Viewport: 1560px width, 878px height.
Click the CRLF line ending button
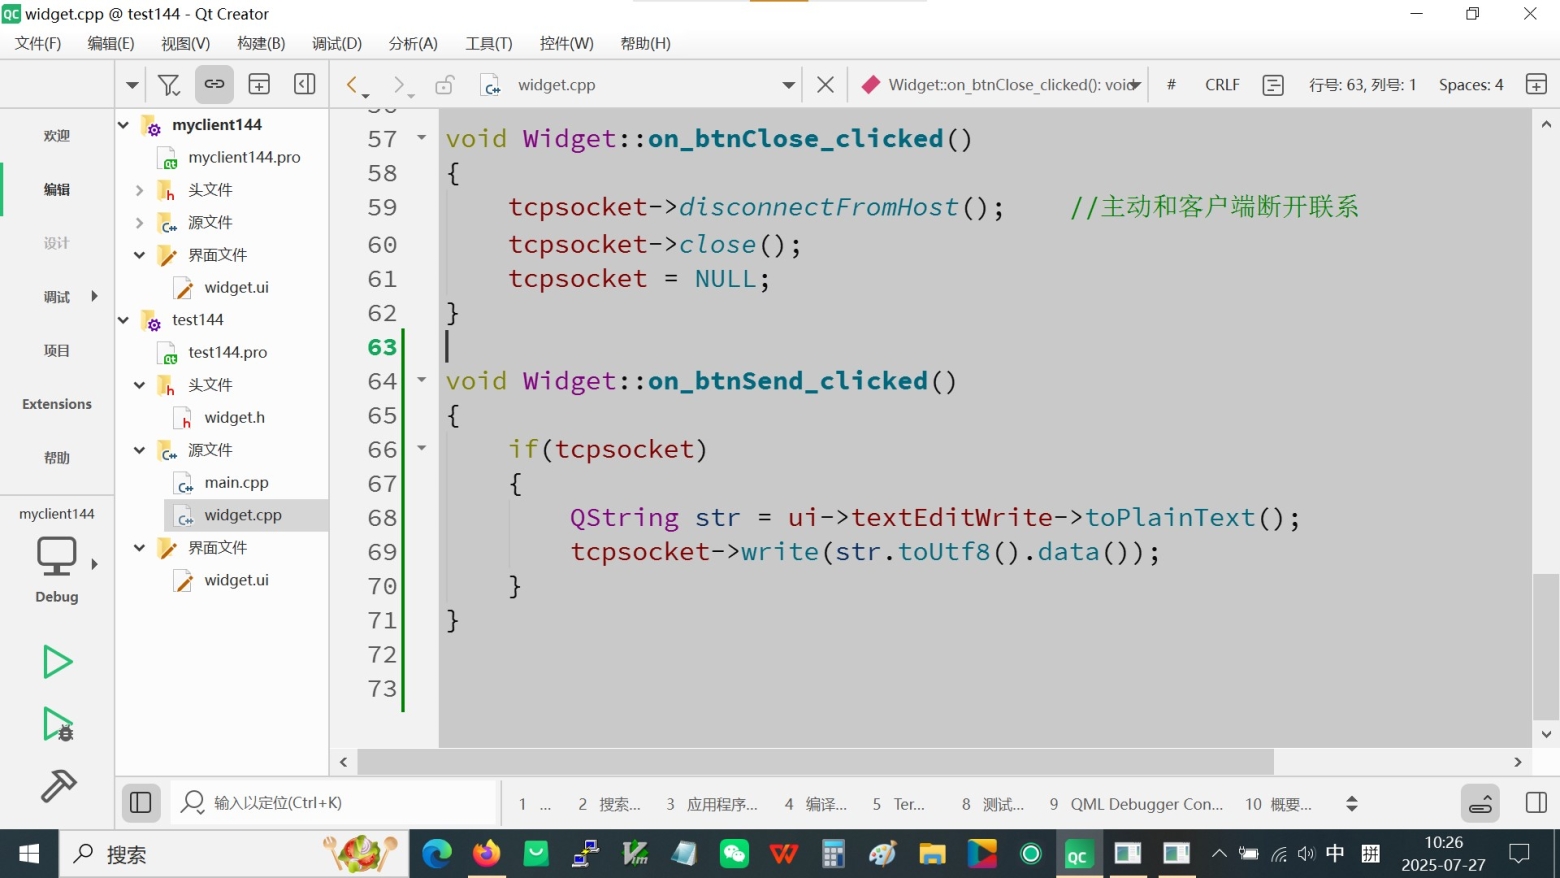pyautogui.click(x=1222, y=85)
